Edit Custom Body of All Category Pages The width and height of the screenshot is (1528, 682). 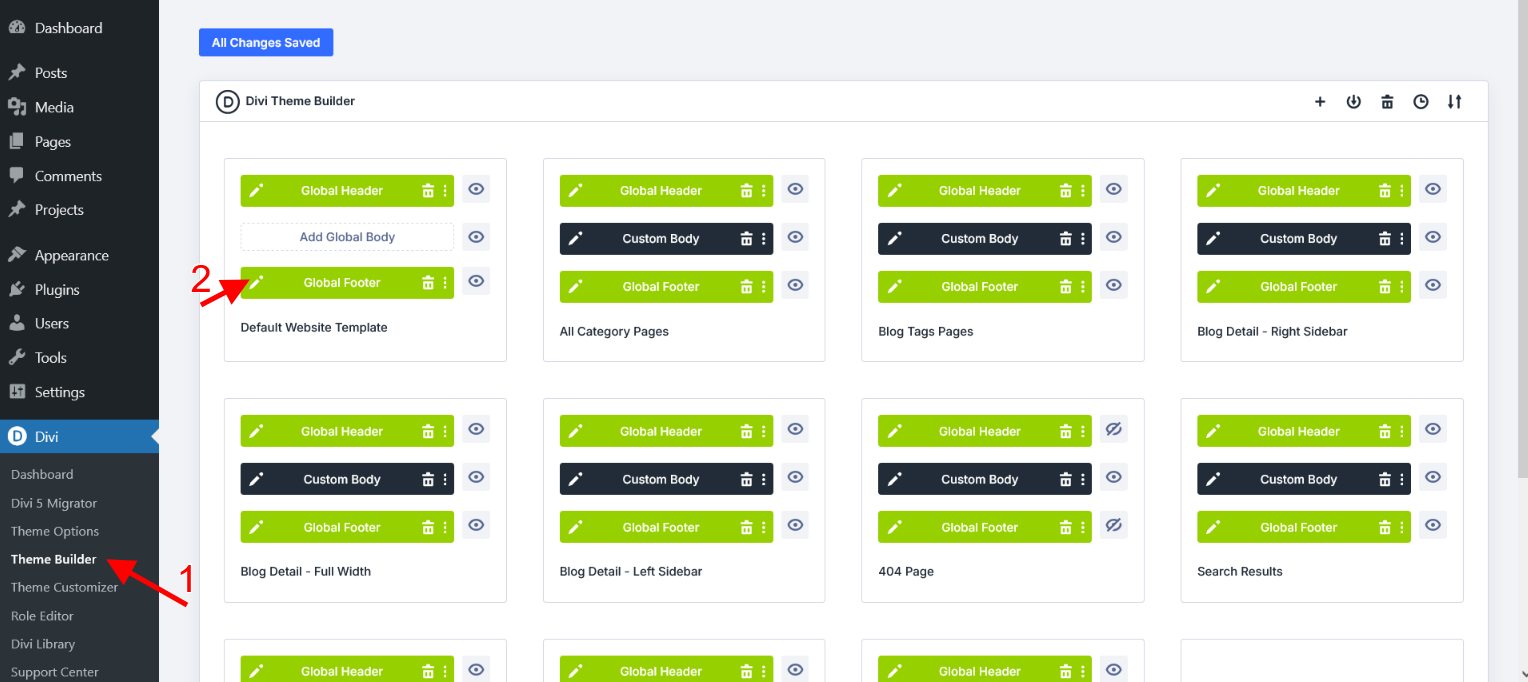[x=575, y=239]
